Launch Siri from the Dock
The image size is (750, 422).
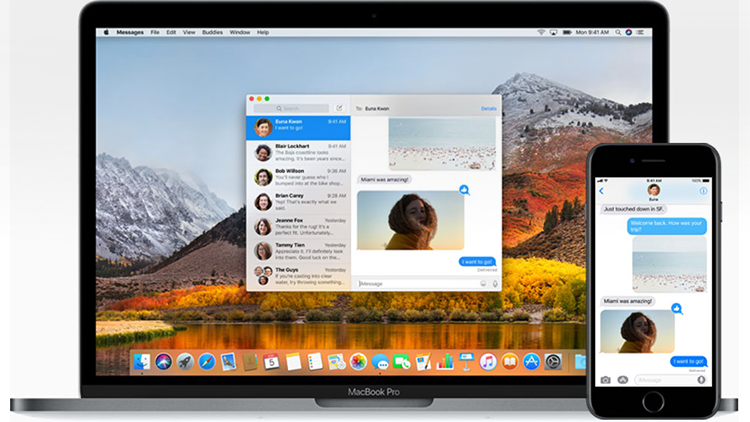(x=163, y=362)
